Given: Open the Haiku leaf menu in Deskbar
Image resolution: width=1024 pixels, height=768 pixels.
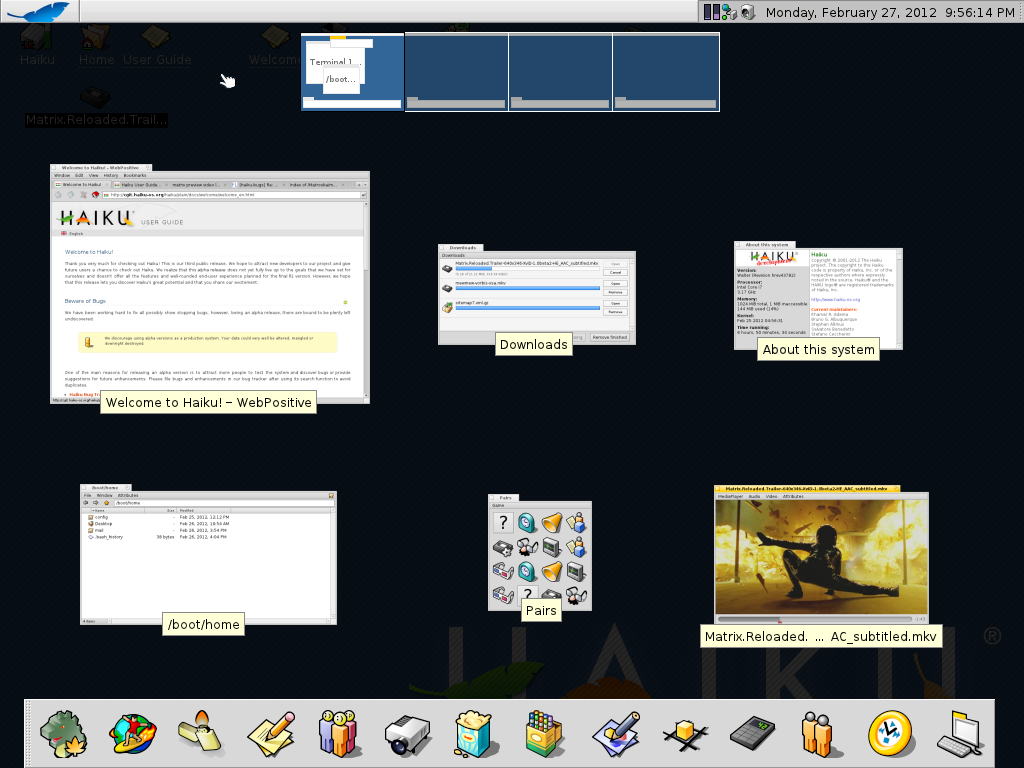Looking at the screenshot, I should click(x=38, y=11).
